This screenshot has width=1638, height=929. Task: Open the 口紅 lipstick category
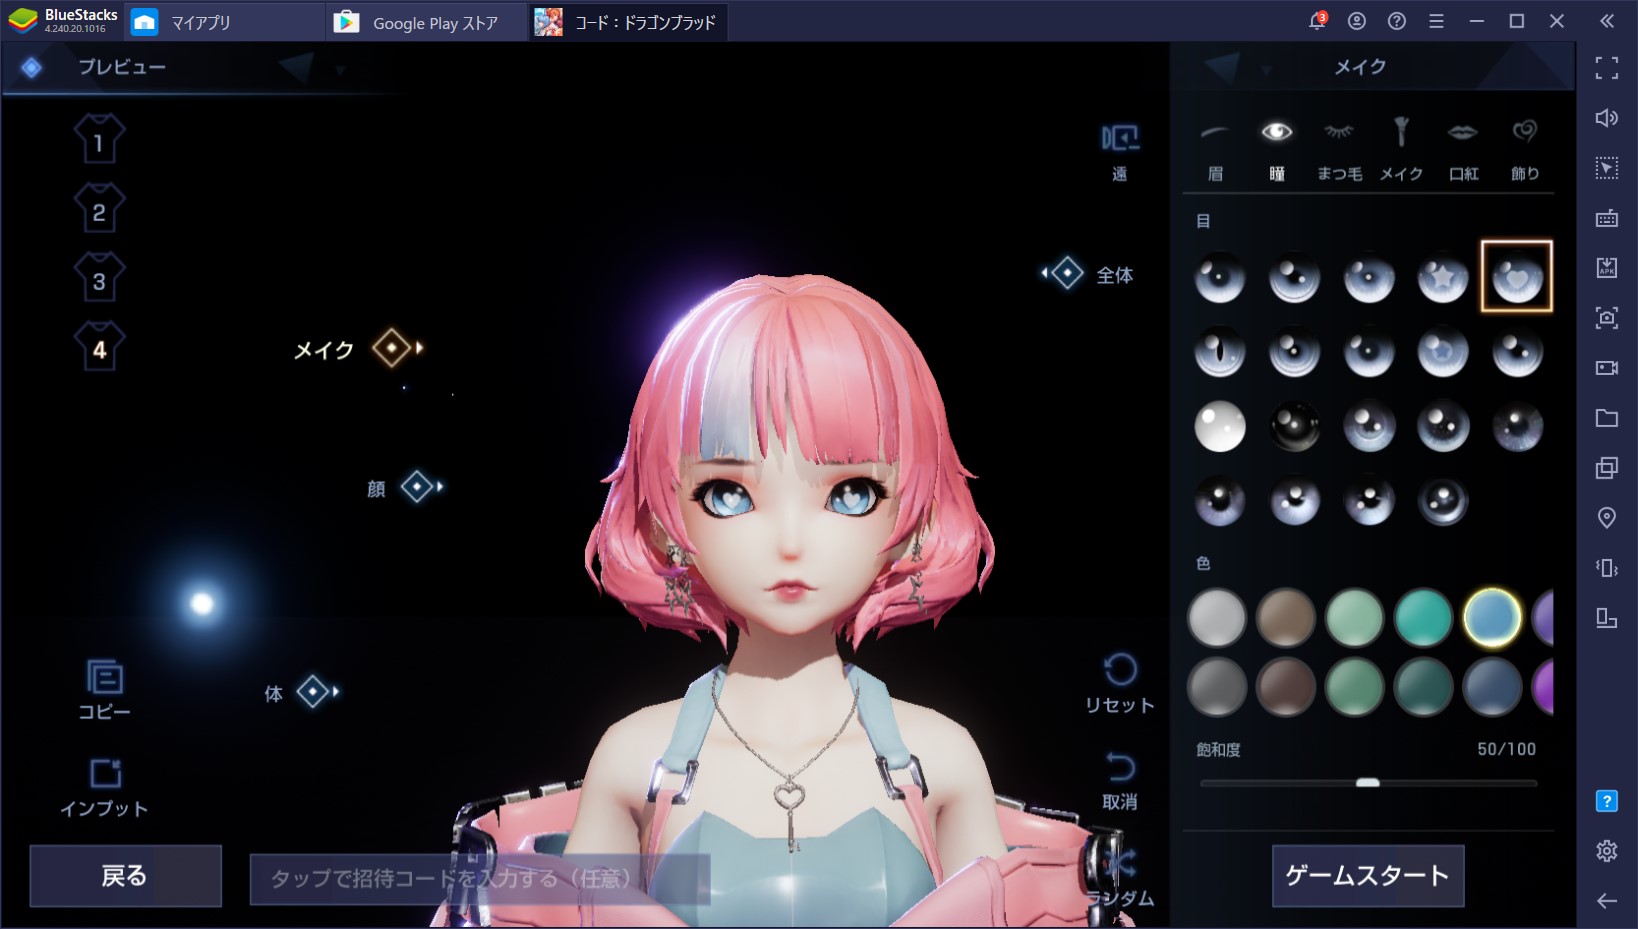[1463, 148]
